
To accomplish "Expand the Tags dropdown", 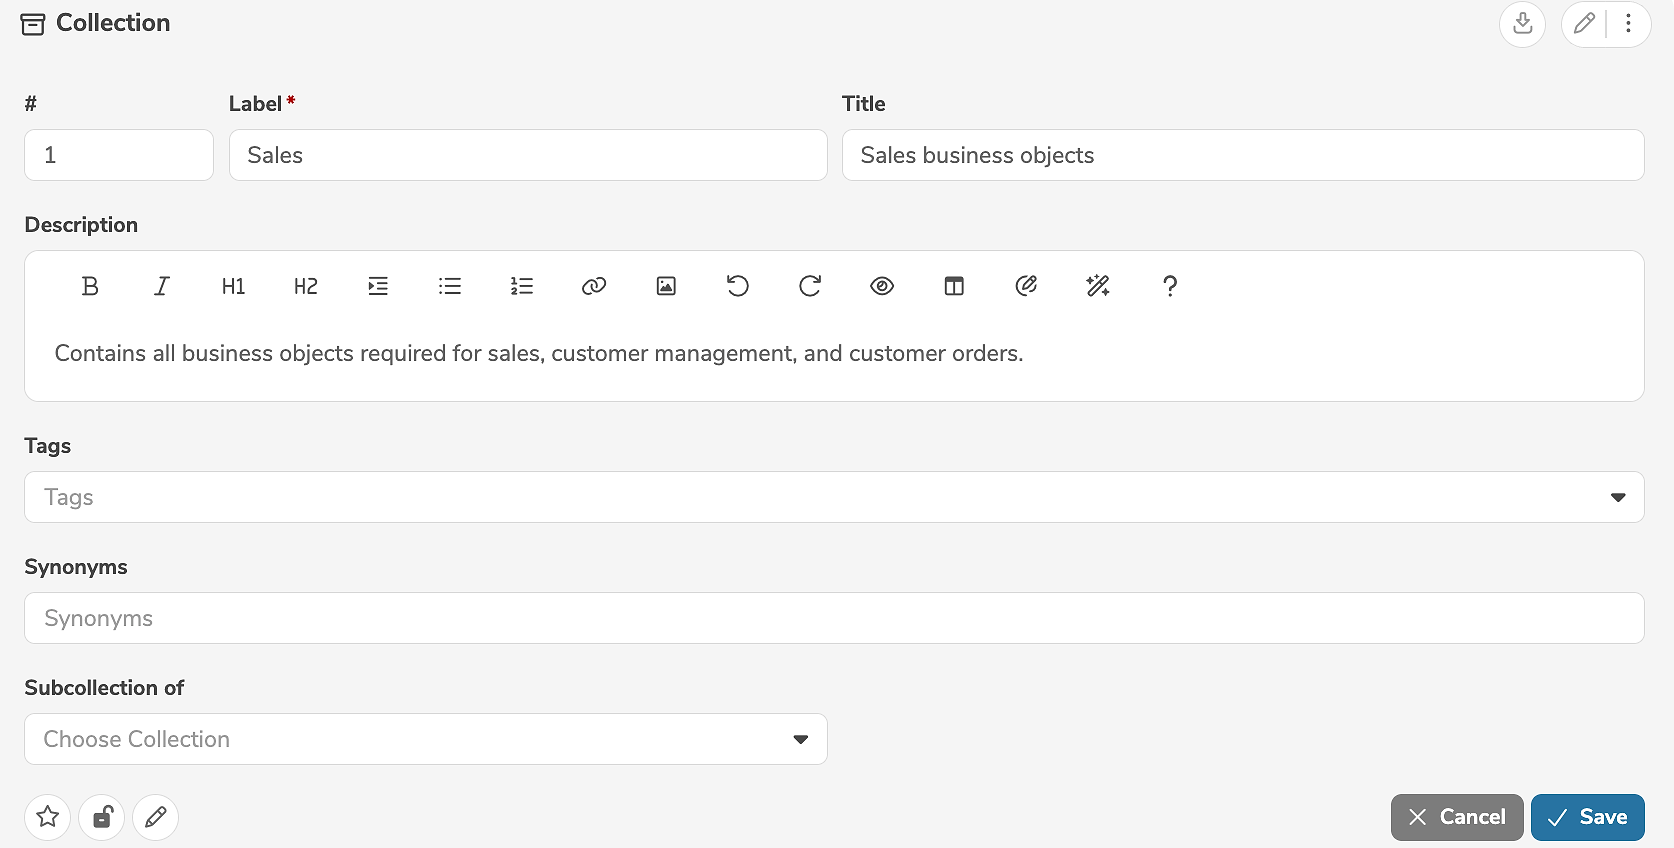I will click(x=1617, y=497).
